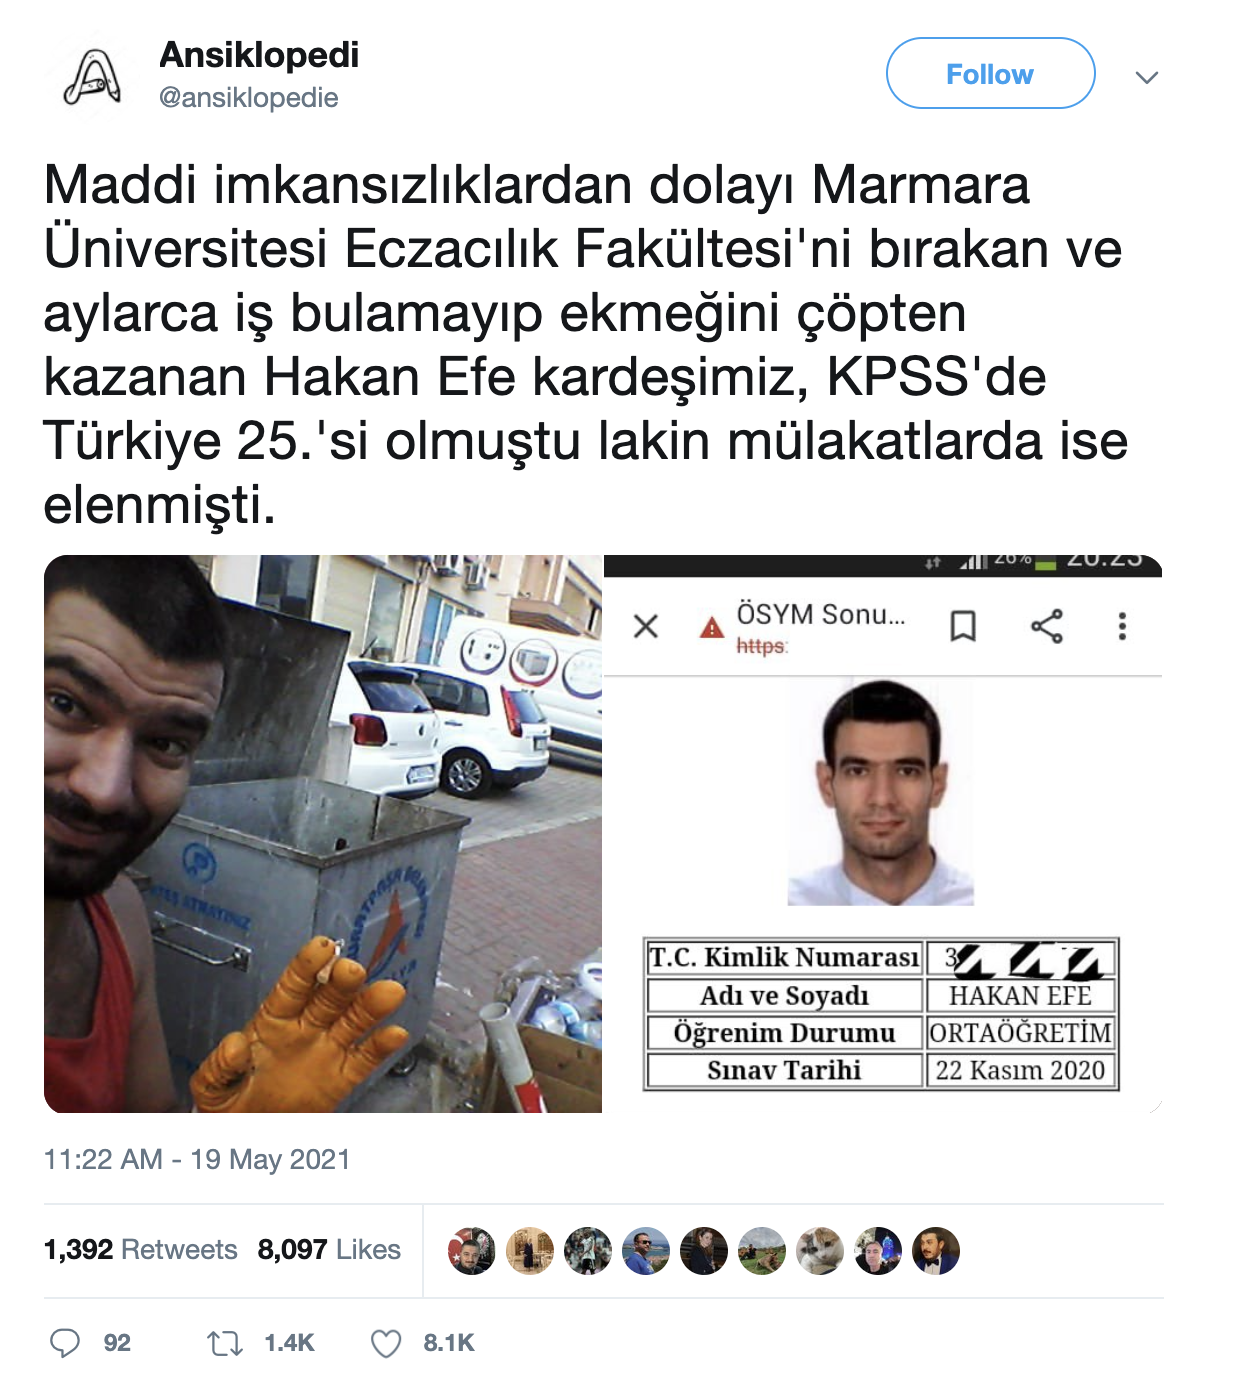
Task: View the 8,097 Likes list
Action: point(329,1249)
